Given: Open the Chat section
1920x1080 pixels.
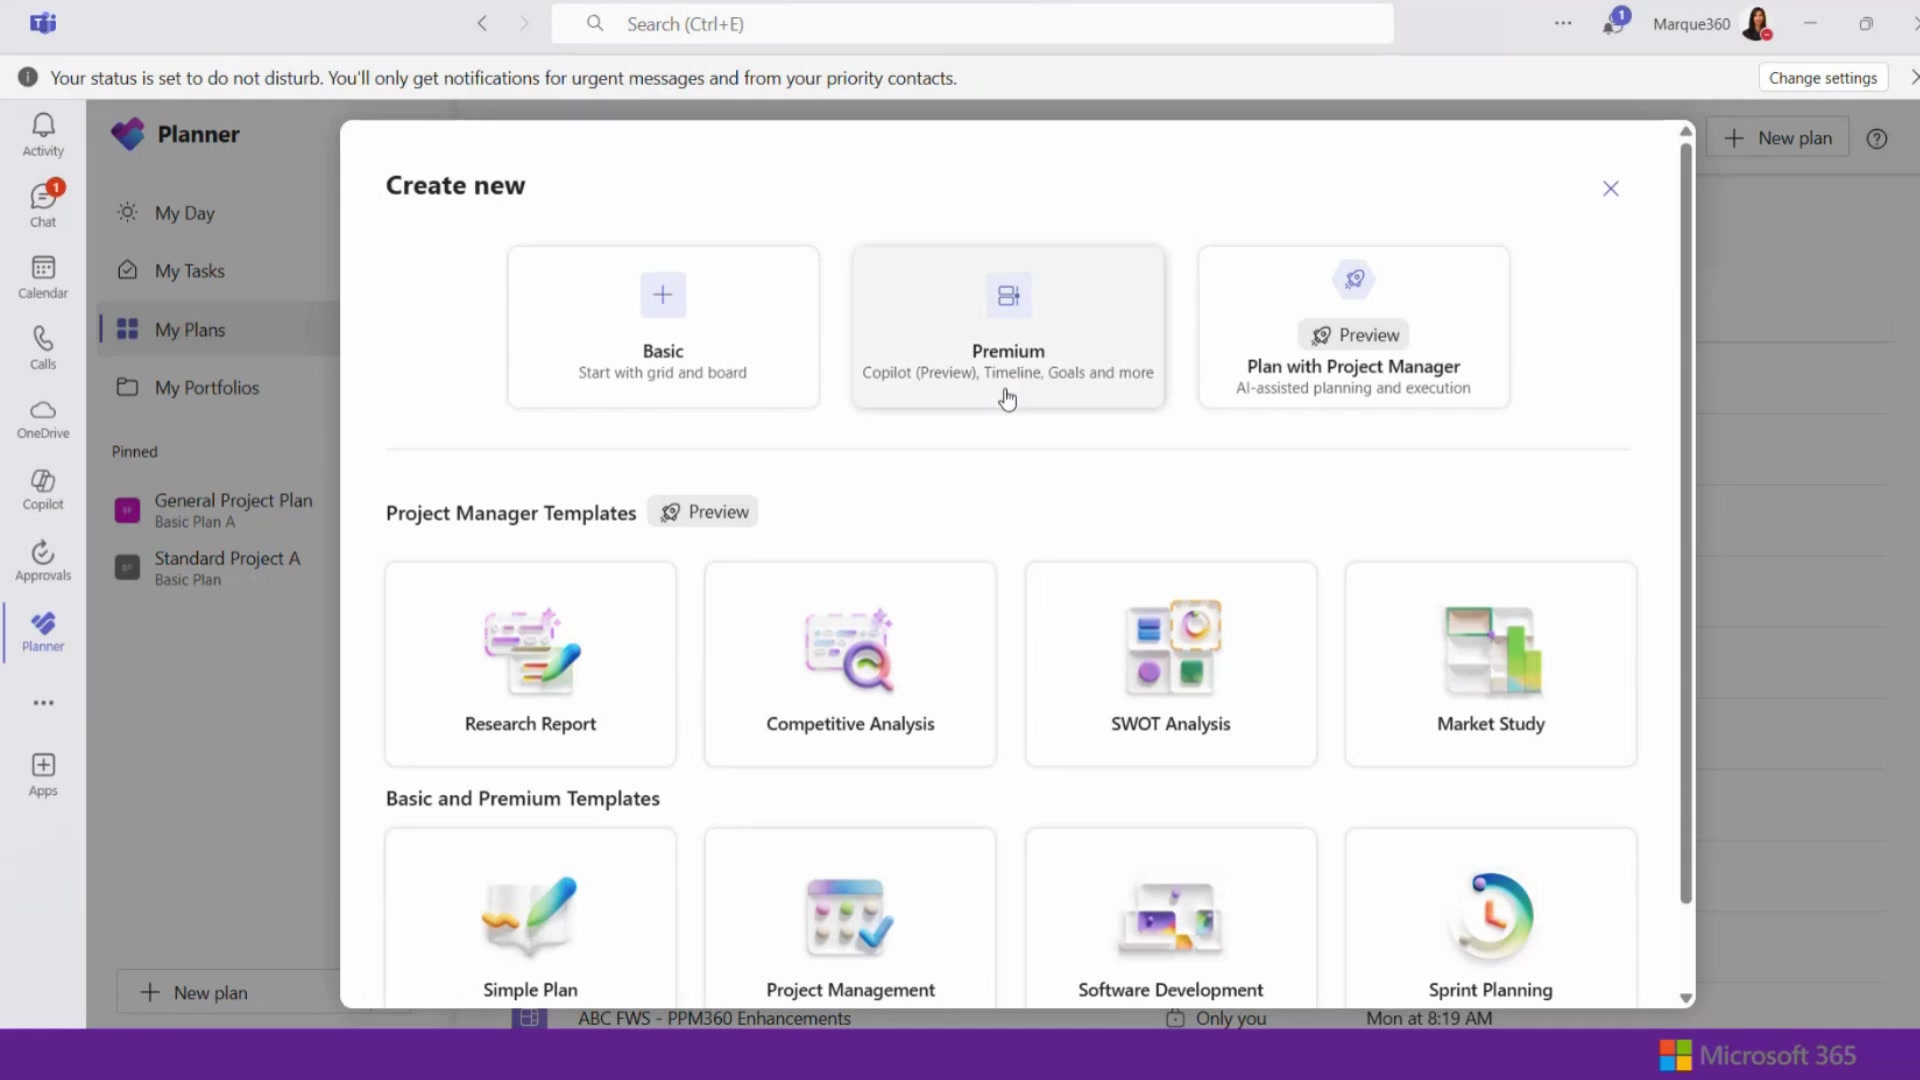Looking at the screenshot, I should click(42, 202).
